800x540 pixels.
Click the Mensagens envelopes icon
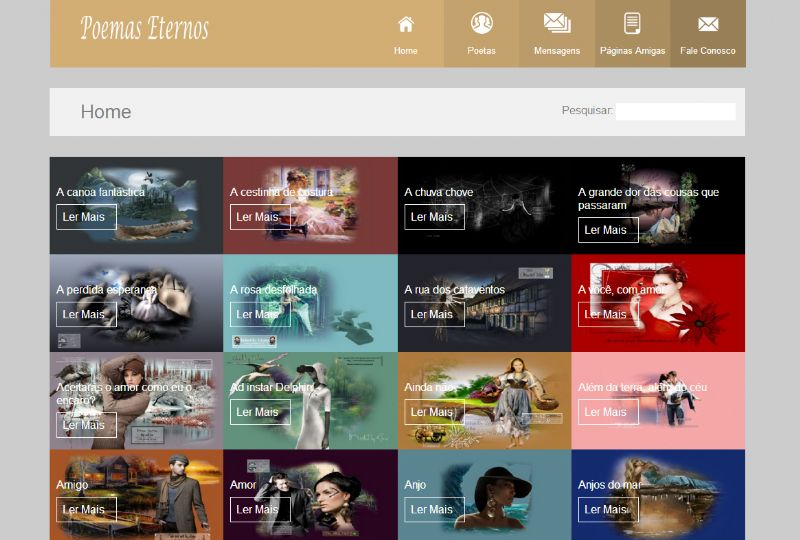557,23
